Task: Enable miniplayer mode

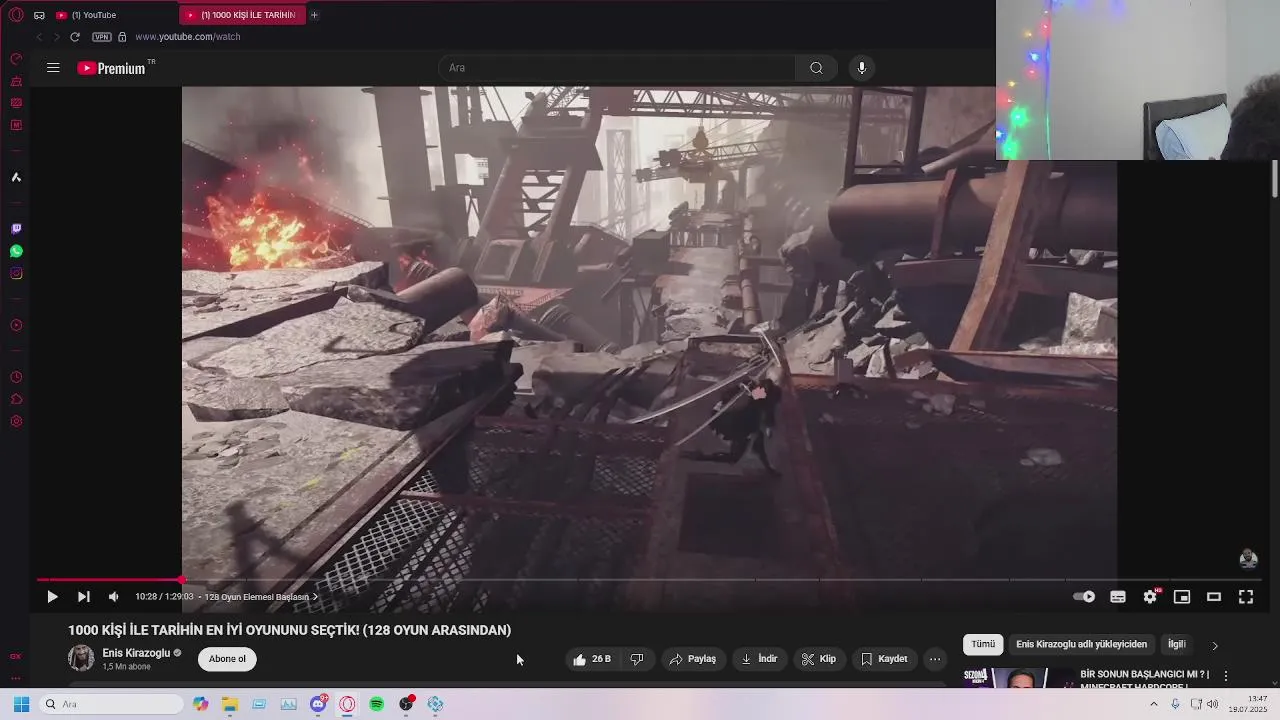Action: pyautogui.click(x=1182, y=597)
